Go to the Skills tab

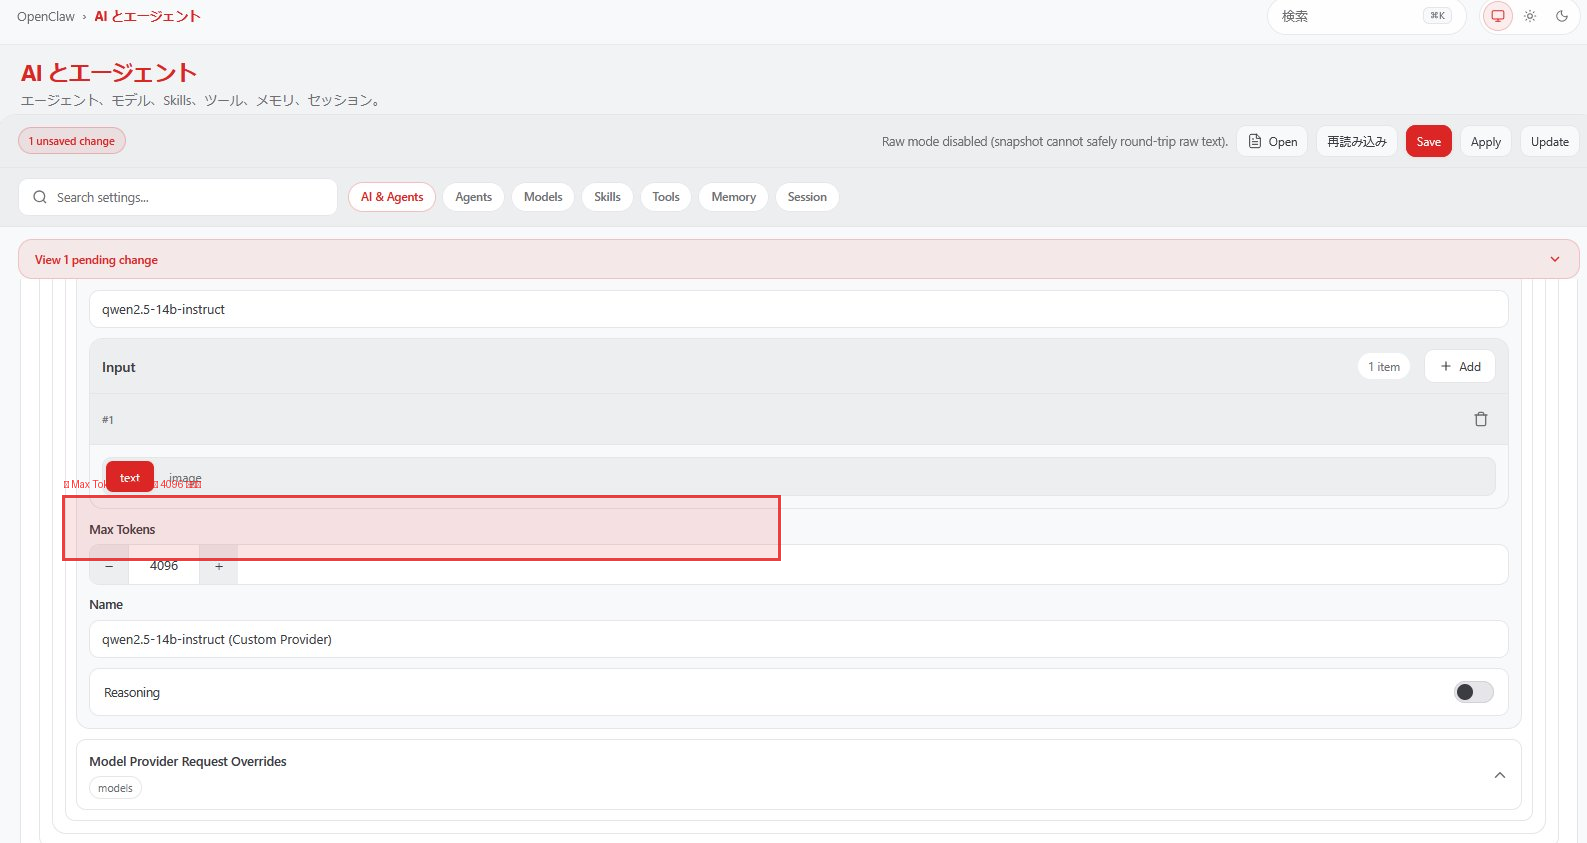click(x=607, y=197)
